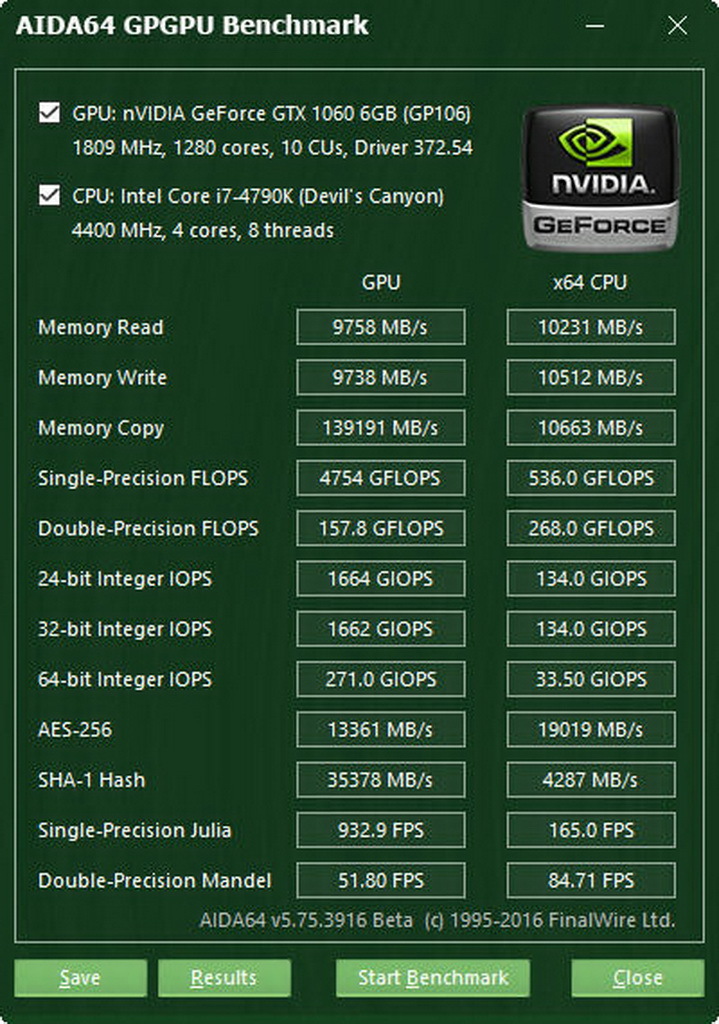Select the GPU Memory Copy result 139191 MB/s

380,428
